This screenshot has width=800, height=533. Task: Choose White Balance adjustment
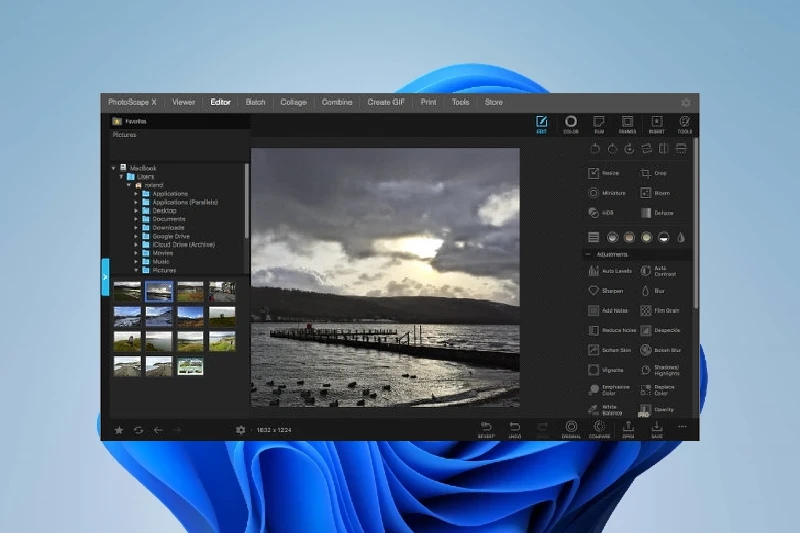pyautogui.click(x=605, y=410)
